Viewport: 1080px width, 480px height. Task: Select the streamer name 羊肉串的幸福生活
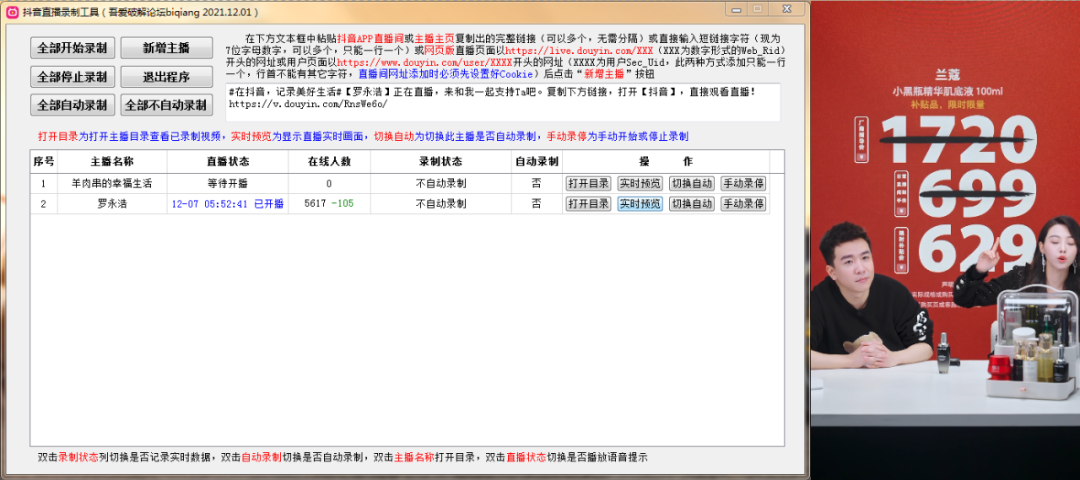[112, 184]
